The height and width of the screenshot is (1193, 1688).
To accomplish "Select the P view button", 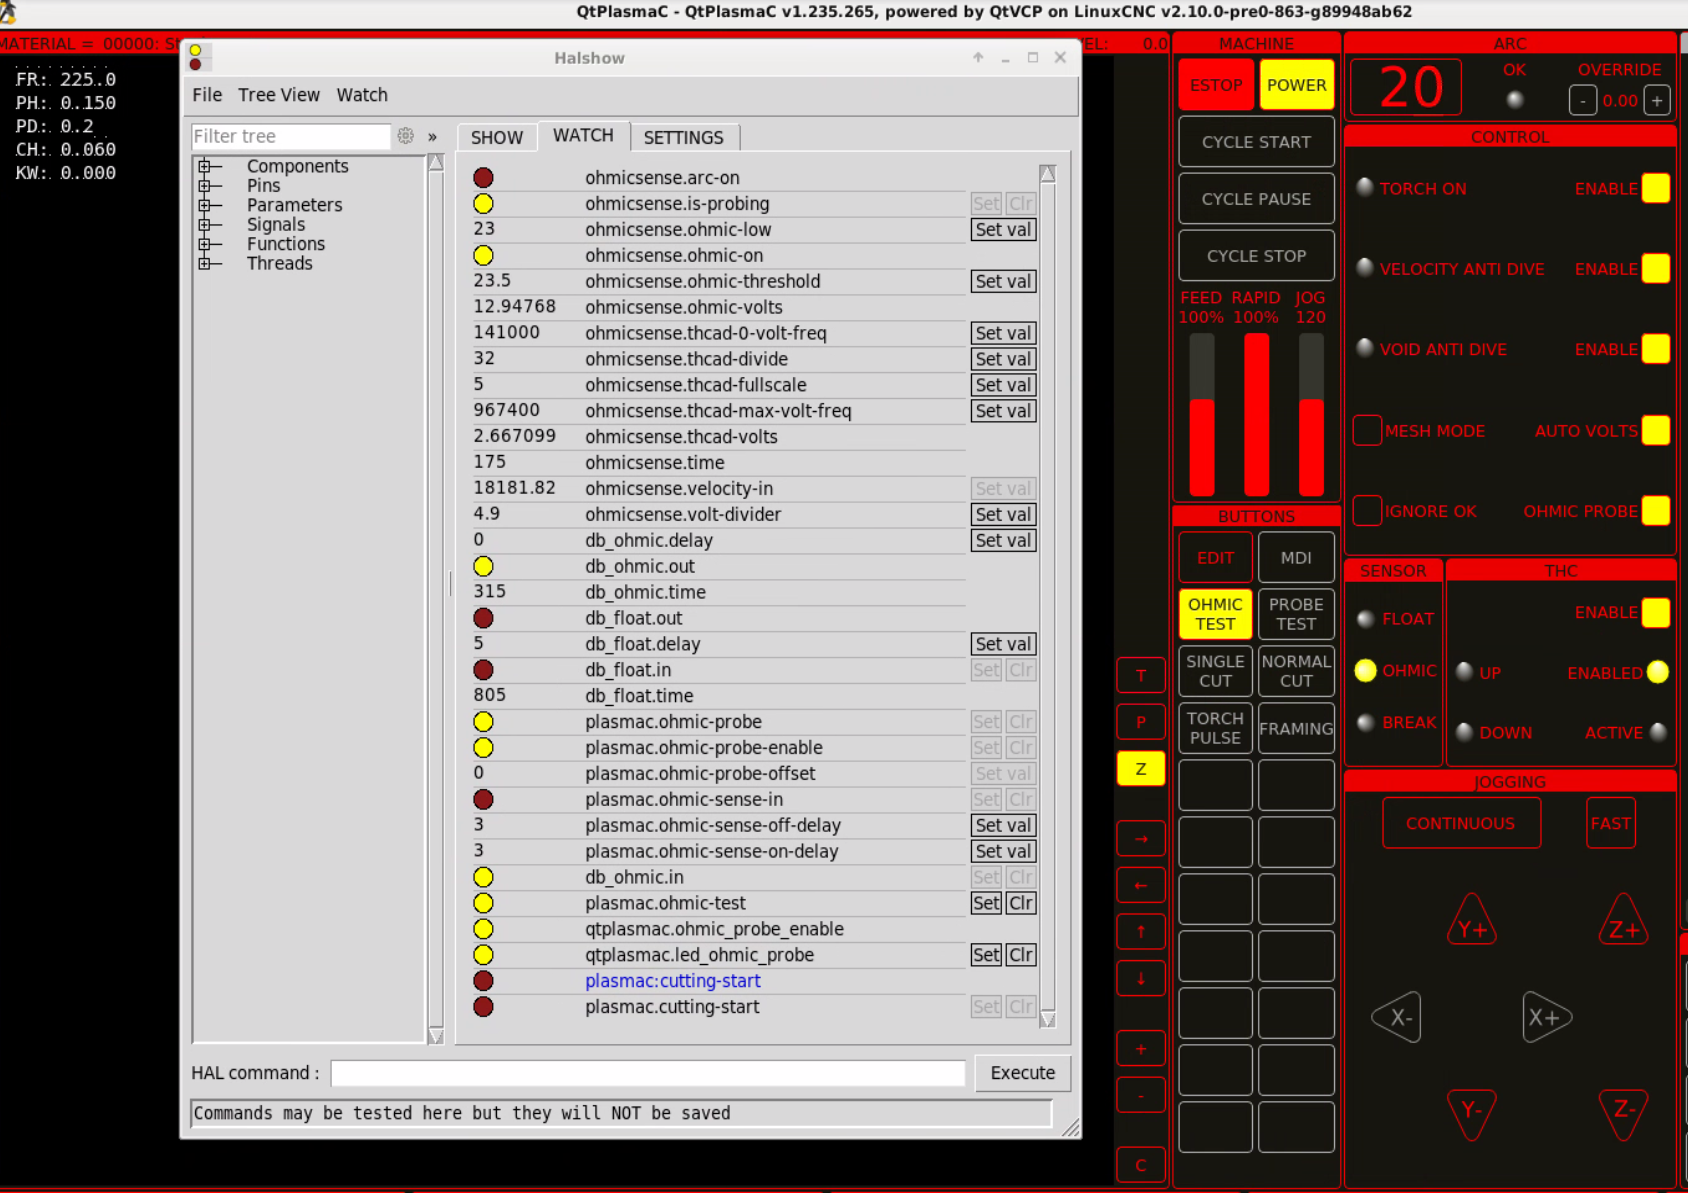I will pyautogui.click(x=1141, y=722).
